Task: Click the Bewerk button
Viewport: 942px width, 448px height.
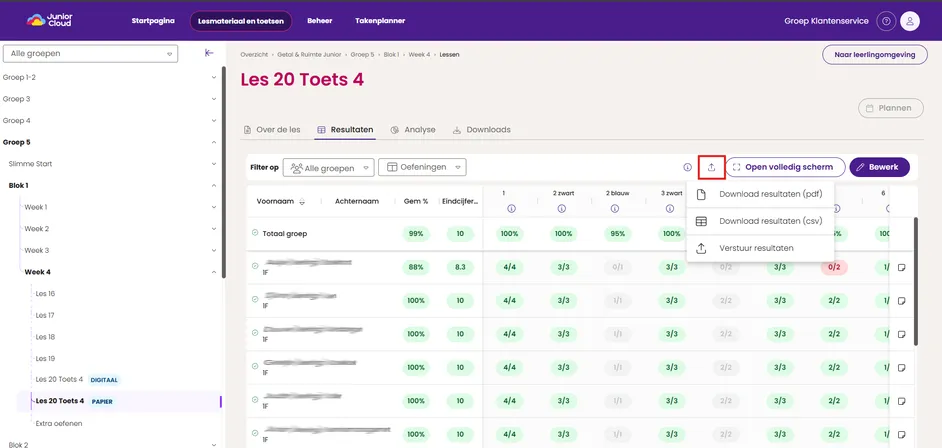Action: [880, 168]
